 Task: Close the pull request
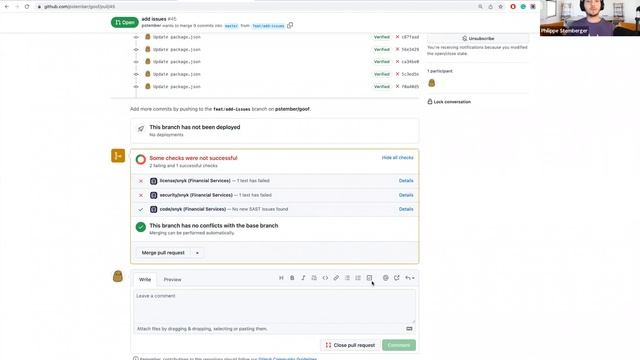(350, 345)
